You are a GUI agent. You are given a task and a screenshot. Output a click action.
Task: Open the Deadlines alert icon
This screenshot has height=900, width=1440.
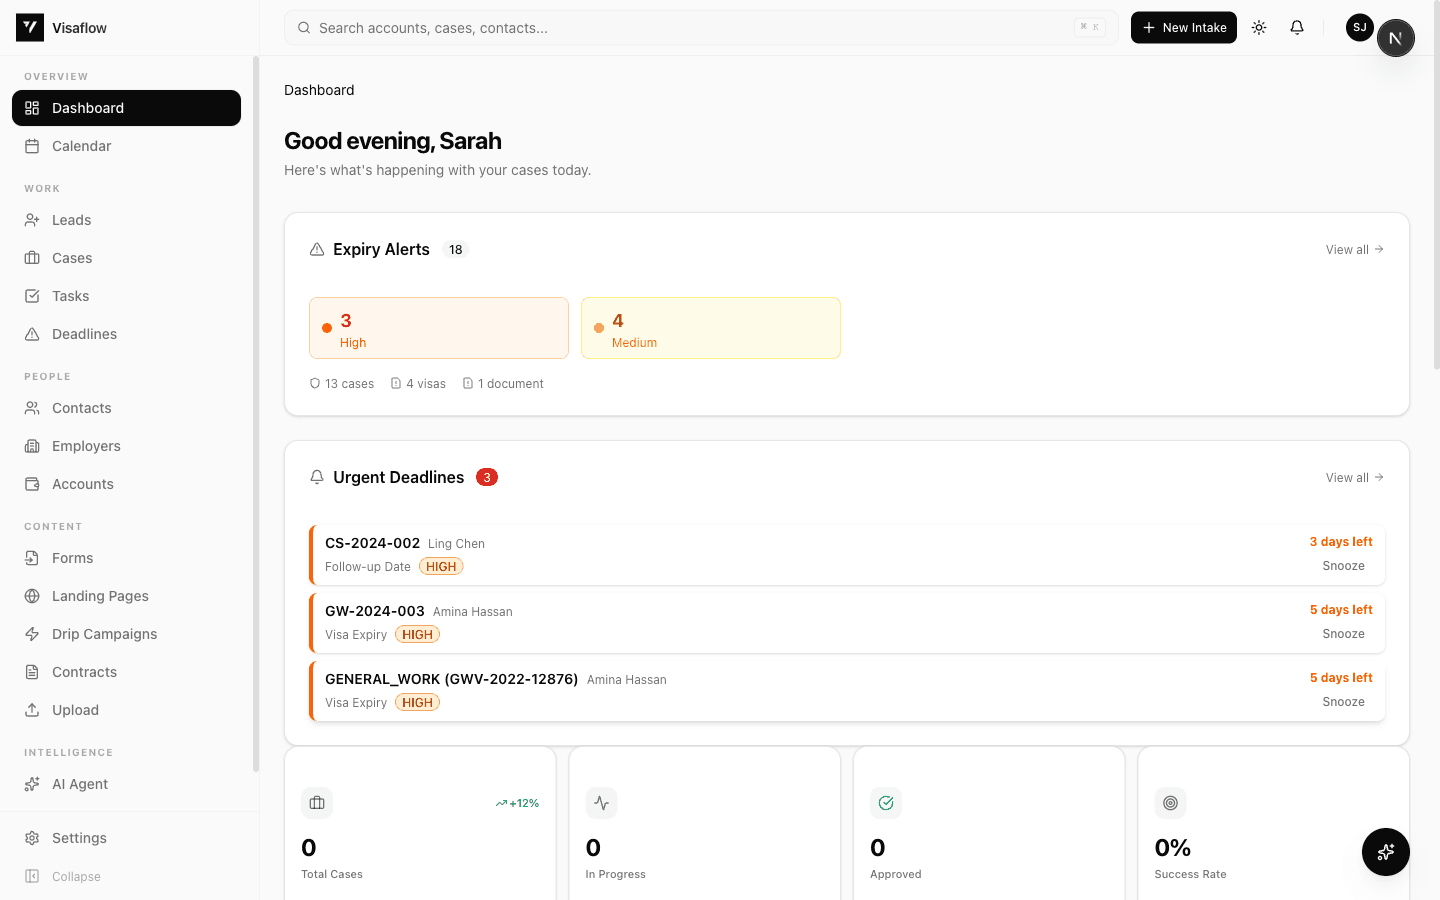[33, 333]
